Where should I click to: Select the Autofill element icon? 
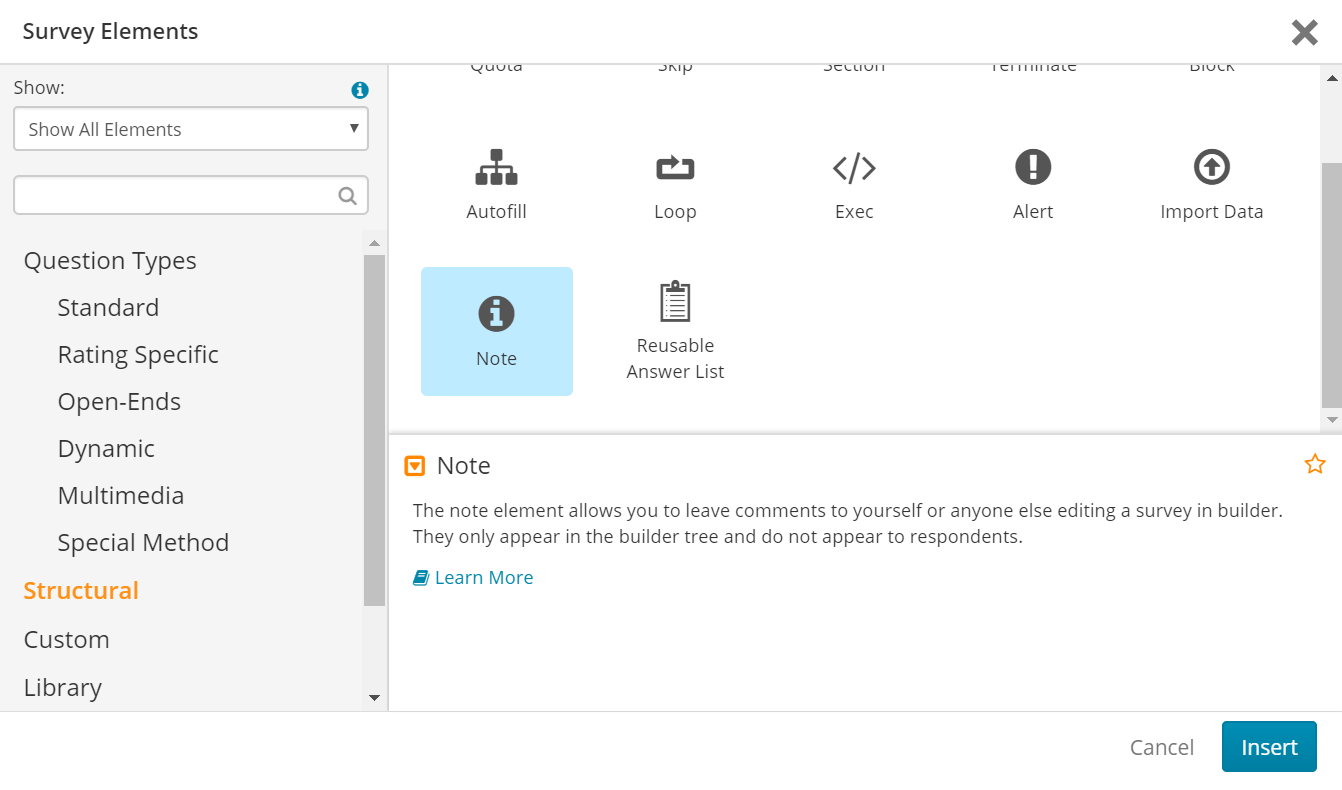496,167
